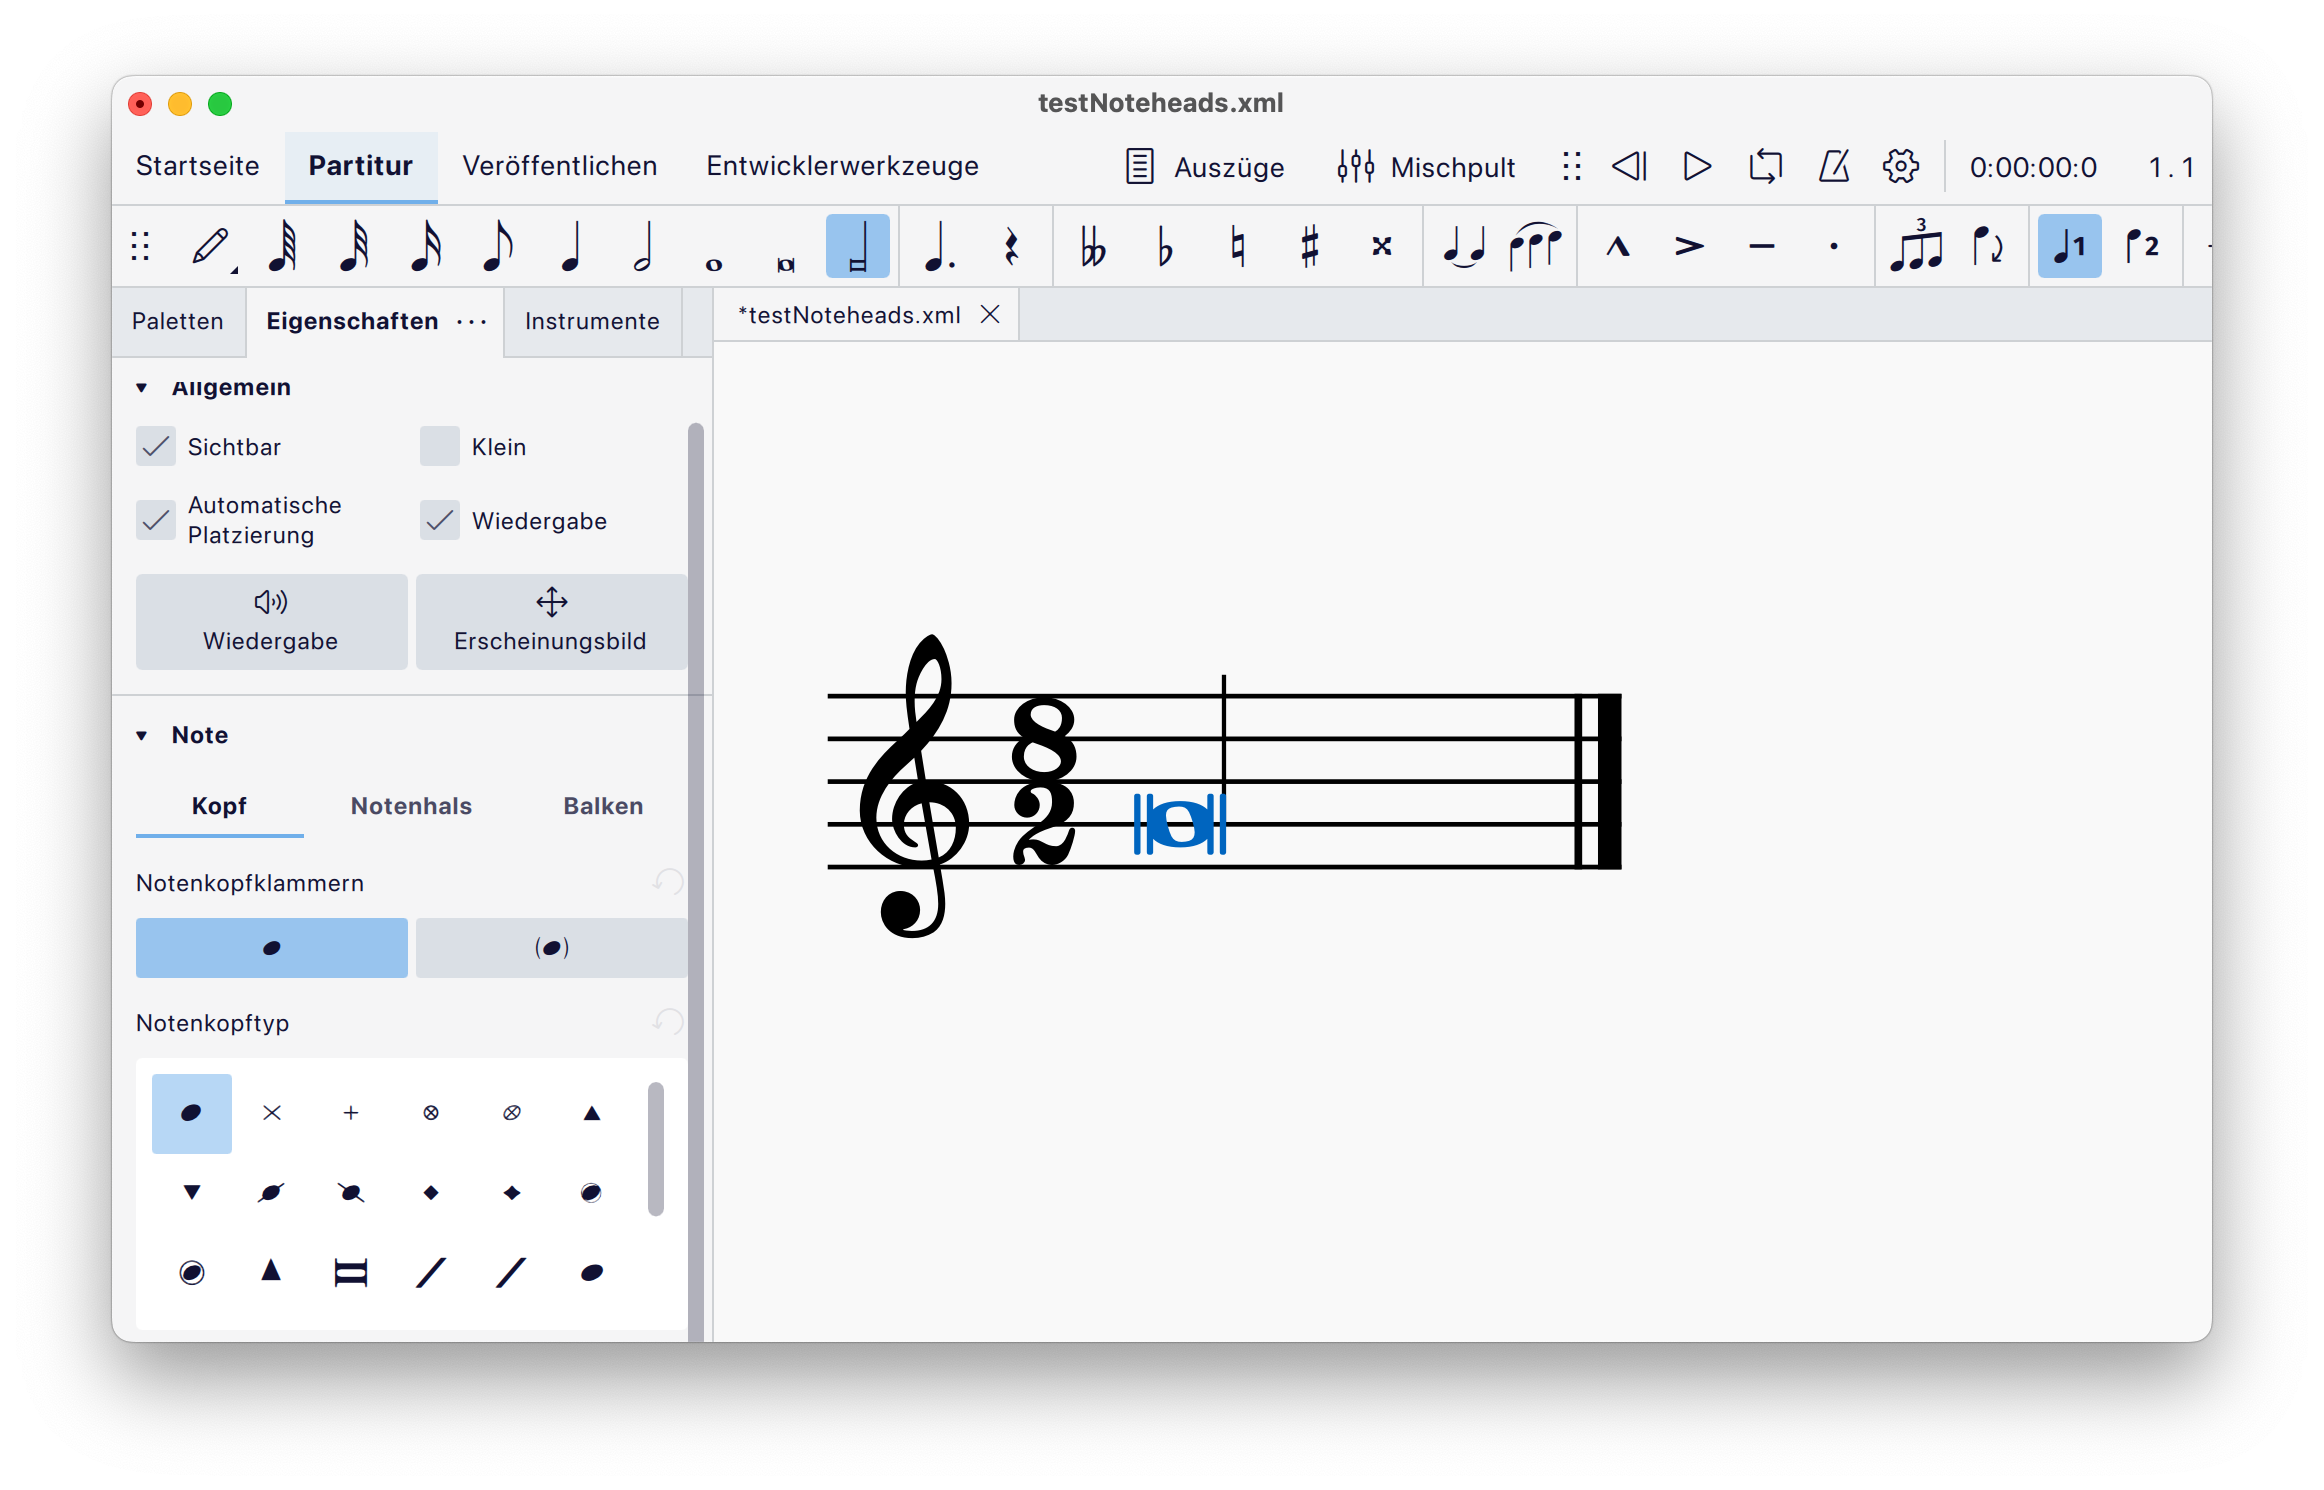Image resolution: width=2324 pixels, height=1490 pixels.
Task: Enable the Klein checkbox
Action: [439, 446]
